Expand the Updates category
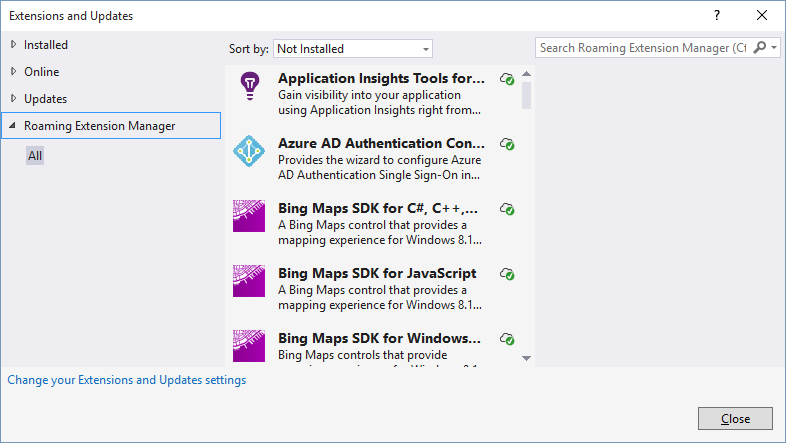The image size is (786, 443). (13, 99)
